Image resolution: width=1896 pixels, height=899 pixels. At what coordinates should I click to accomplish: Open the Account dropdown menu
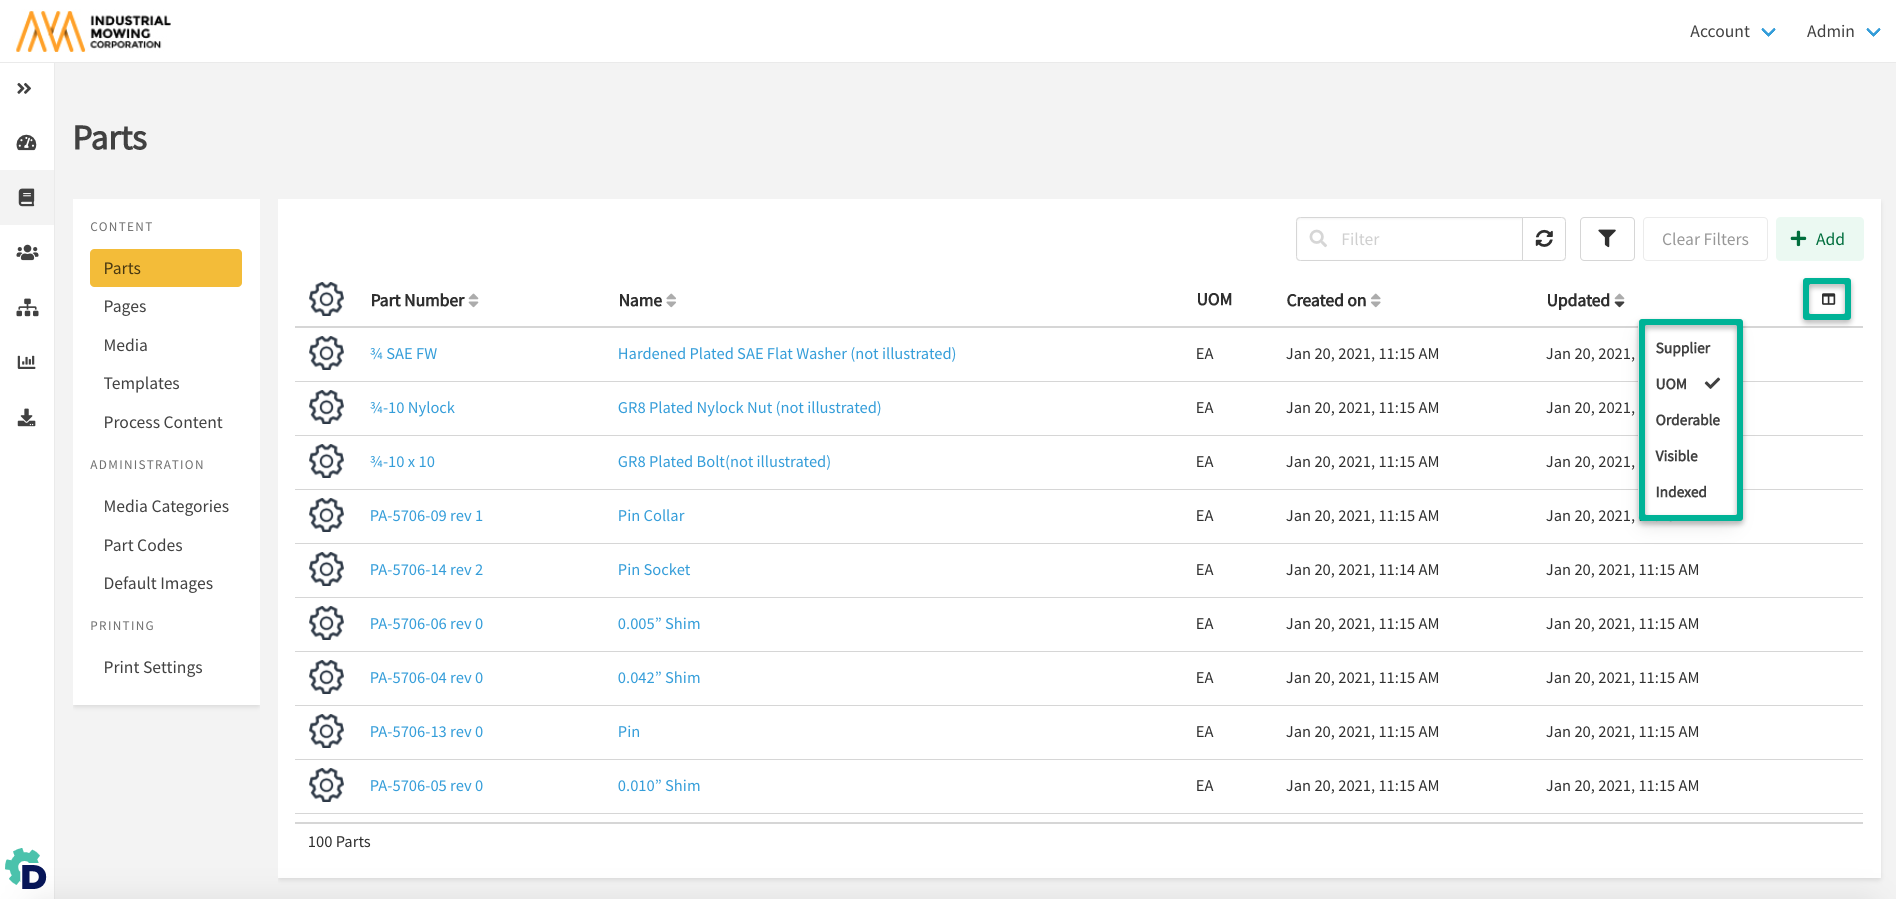coord(1731,32)
